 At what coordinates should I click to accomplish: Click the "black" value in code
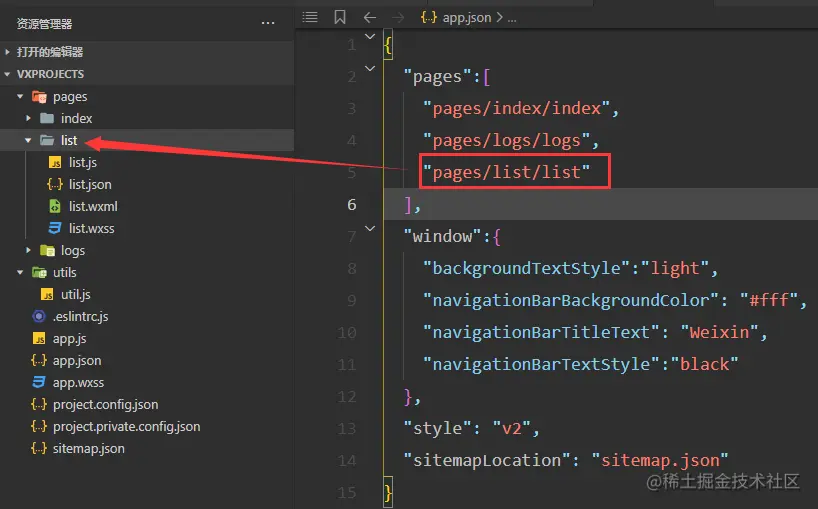point(705,364)
